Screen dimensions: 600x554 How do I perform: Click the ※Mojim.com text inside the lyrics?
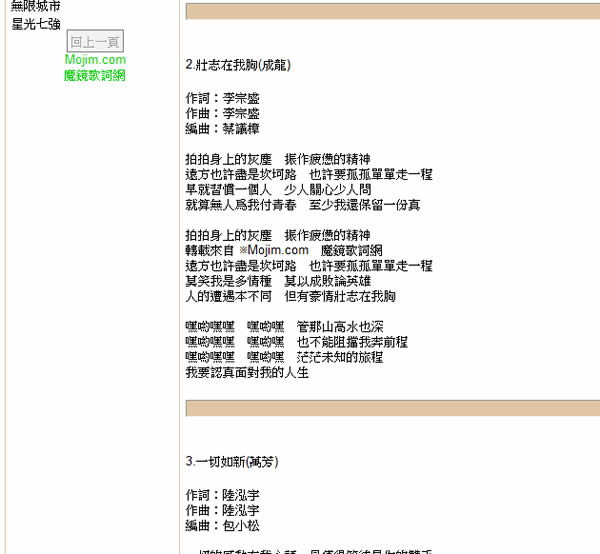(274, 250)
